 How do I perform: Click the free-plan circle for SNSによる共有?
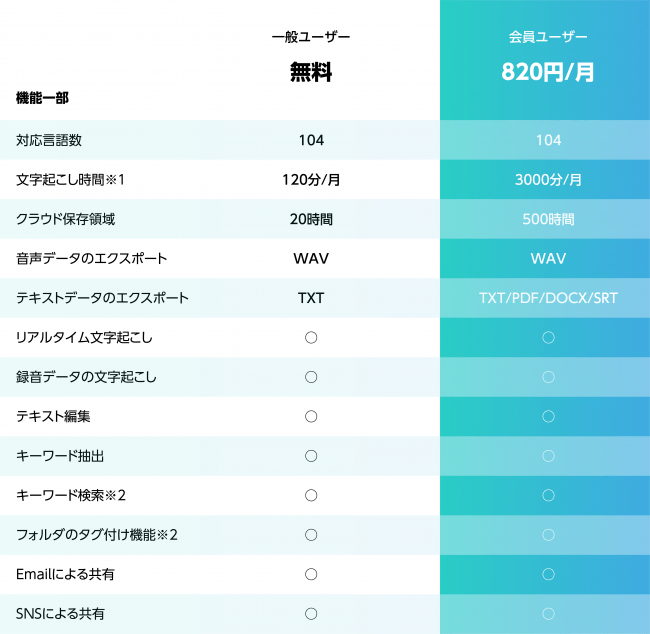pos(311,614)
